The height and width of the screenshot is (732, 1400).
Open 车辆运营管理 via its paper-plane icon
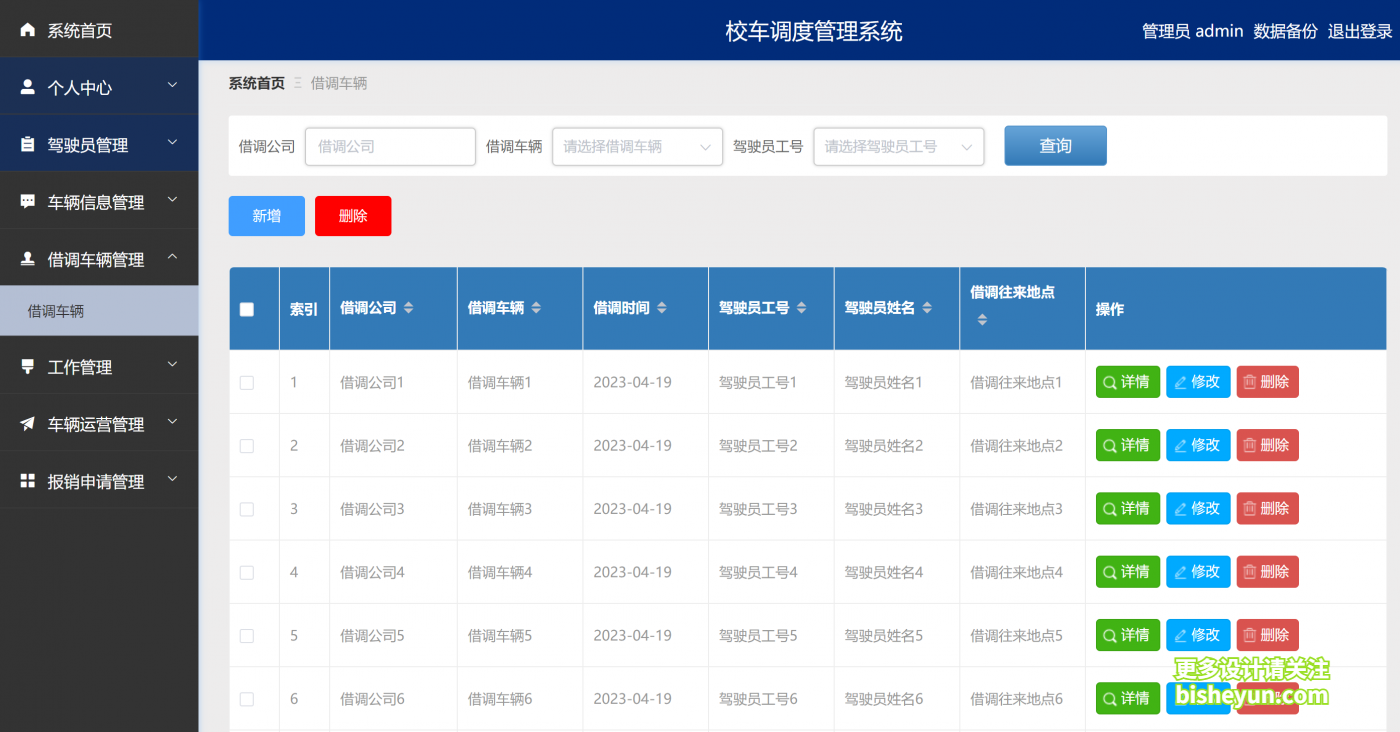point(27,423)
